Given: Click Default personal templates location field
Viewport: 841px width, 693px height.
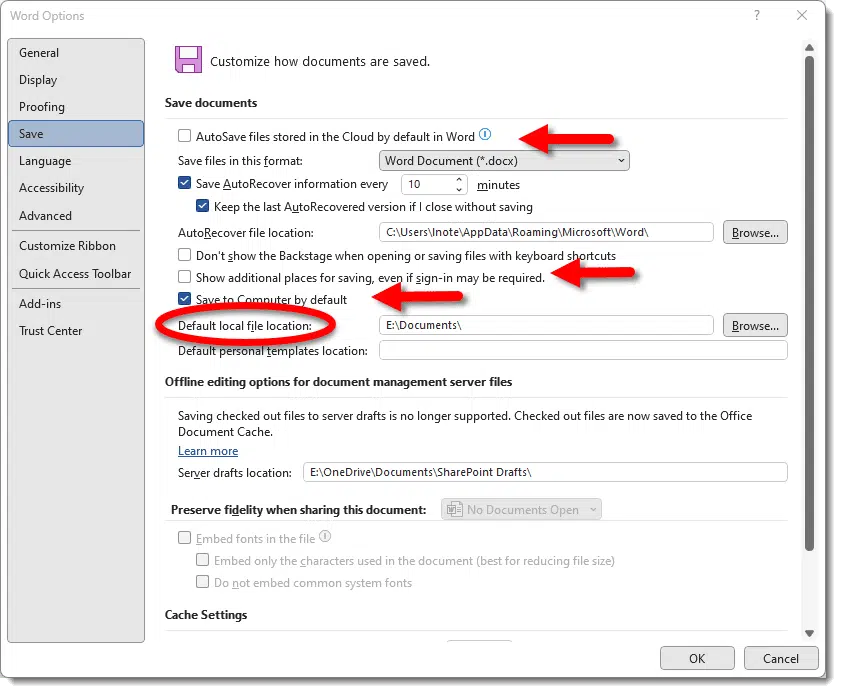Looking at the screenshot, I should coord(583,350).
